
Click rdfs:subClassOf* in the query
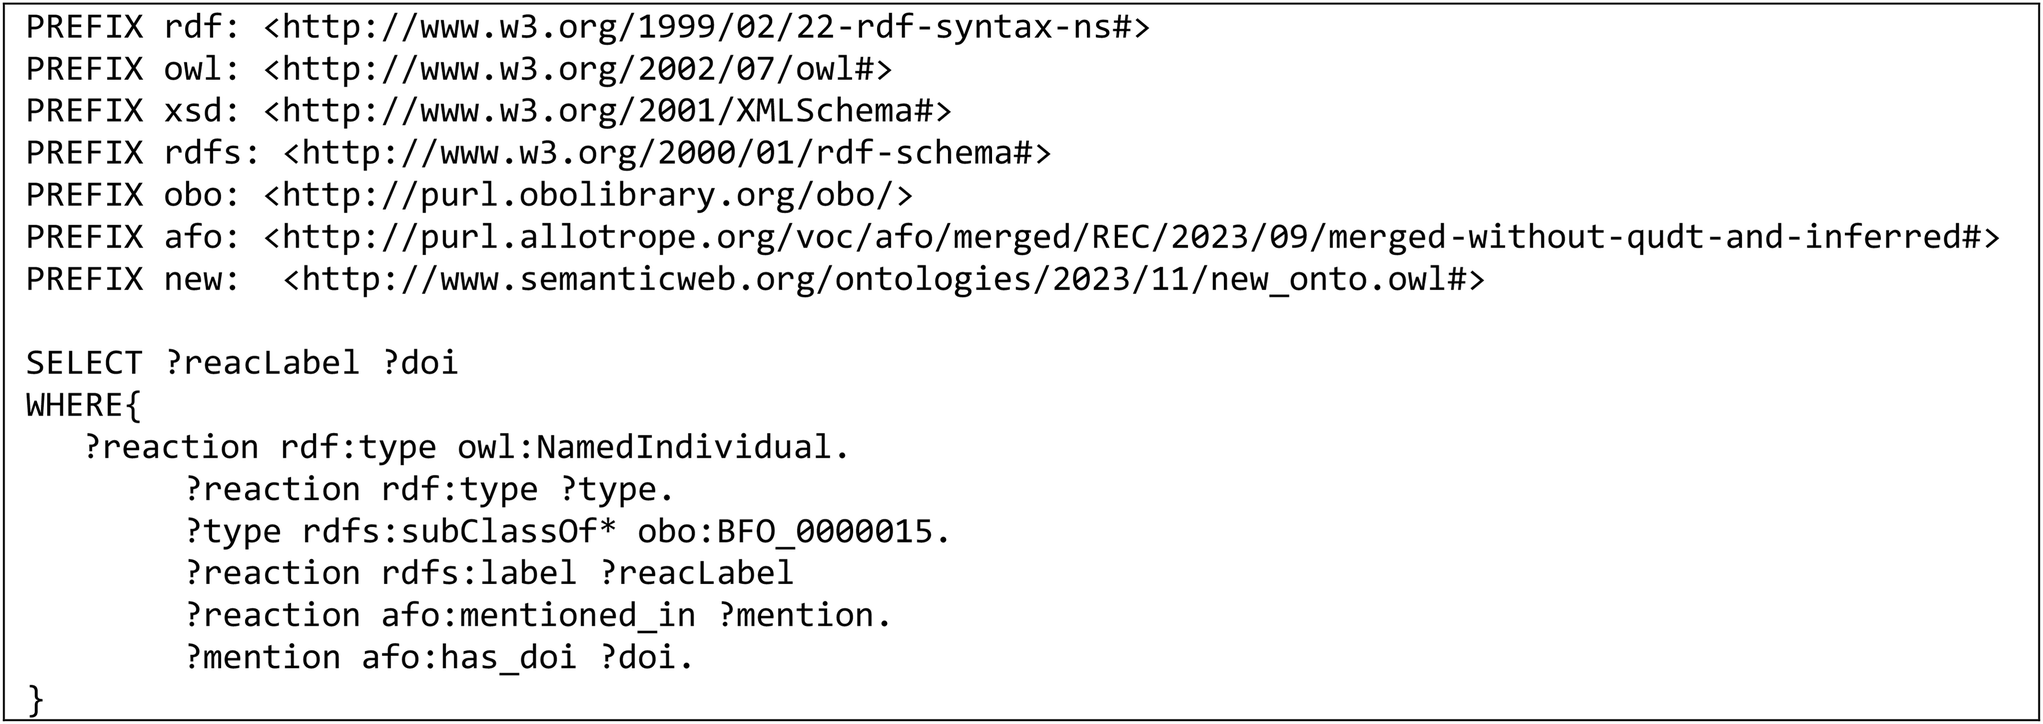pos(499,531)
